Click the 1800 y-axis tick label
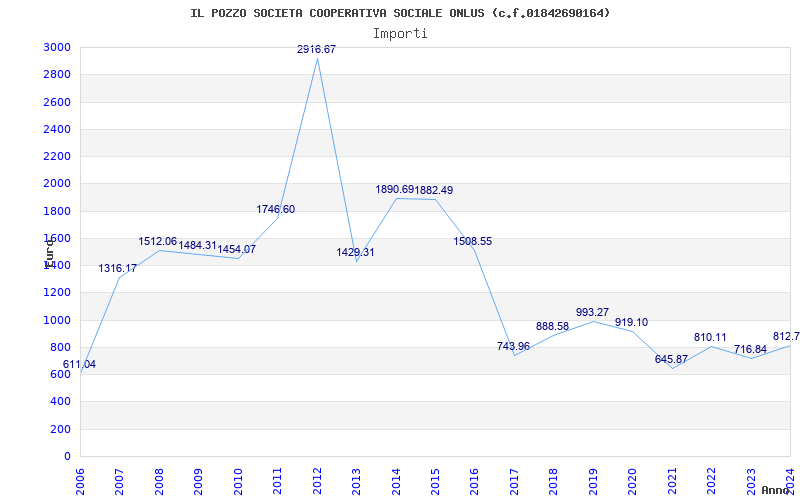This screenshot has height=500, width=800. (57, 211)
